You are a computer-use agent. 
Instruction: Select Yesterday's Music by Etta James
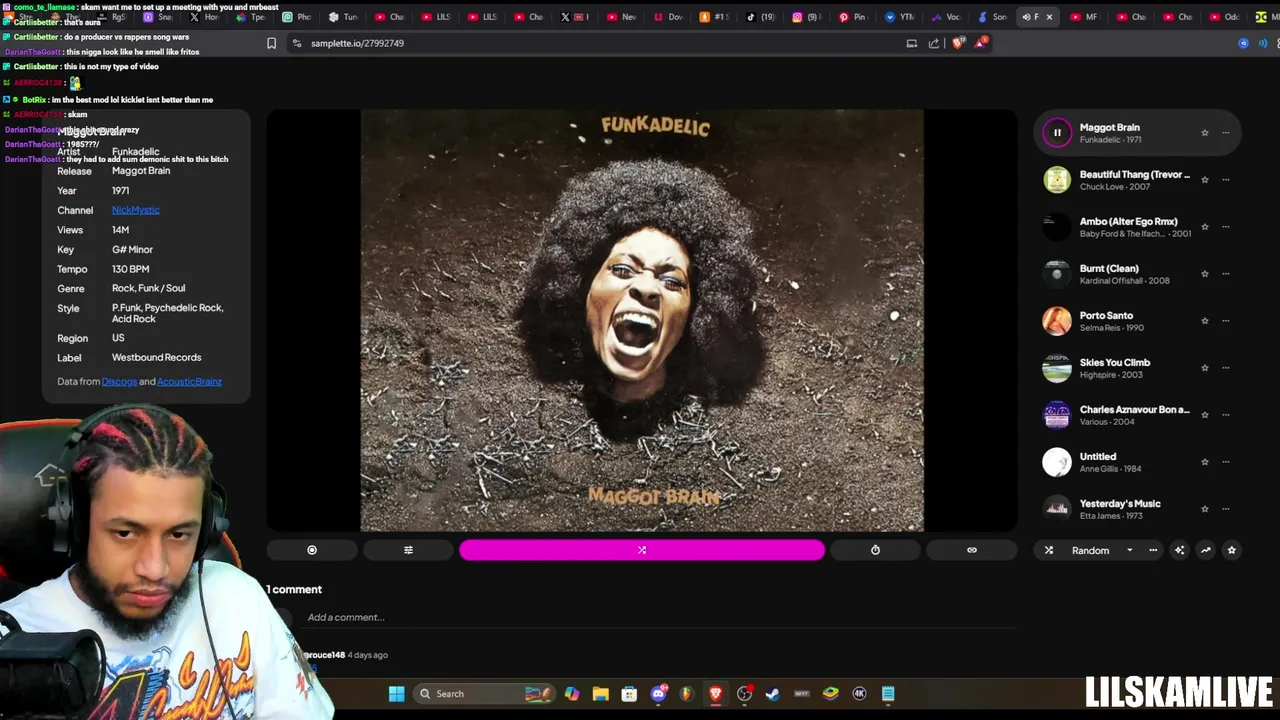(x=1137, y=509)
